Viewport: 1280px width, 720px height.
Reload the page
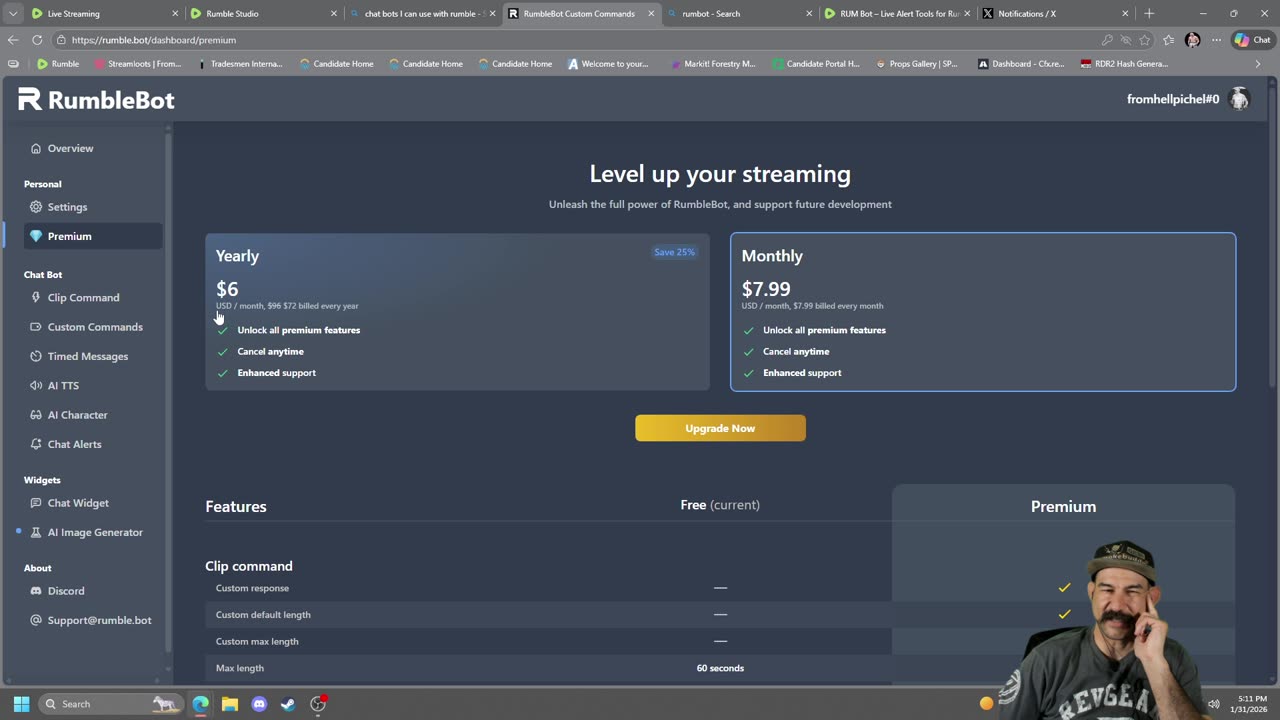click(37, 40)
